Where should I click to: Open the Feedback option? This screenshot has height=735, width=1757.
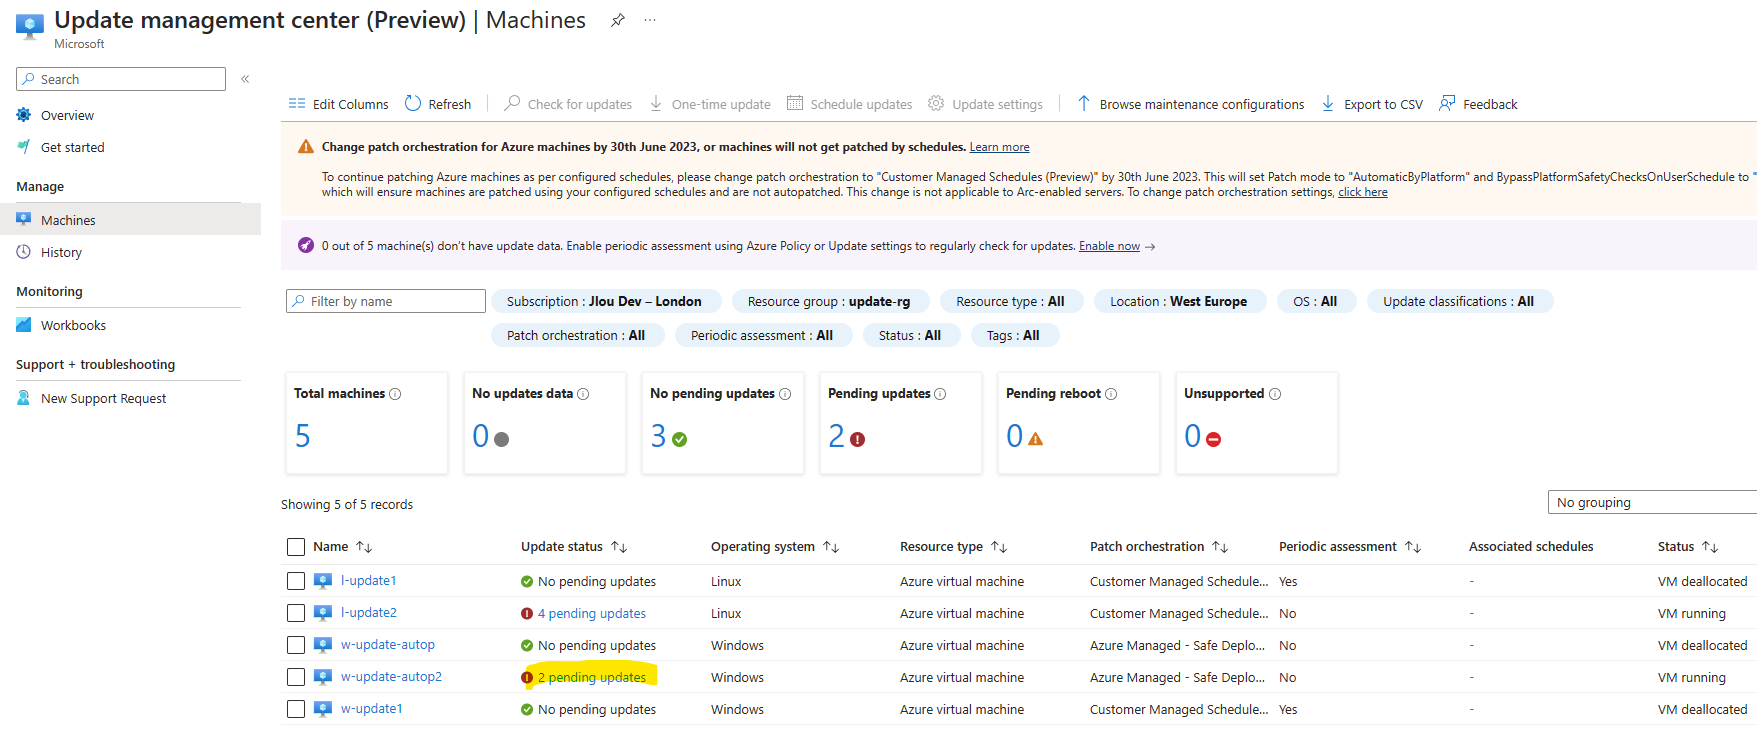pyautogui.click(x=1478, y=104)
